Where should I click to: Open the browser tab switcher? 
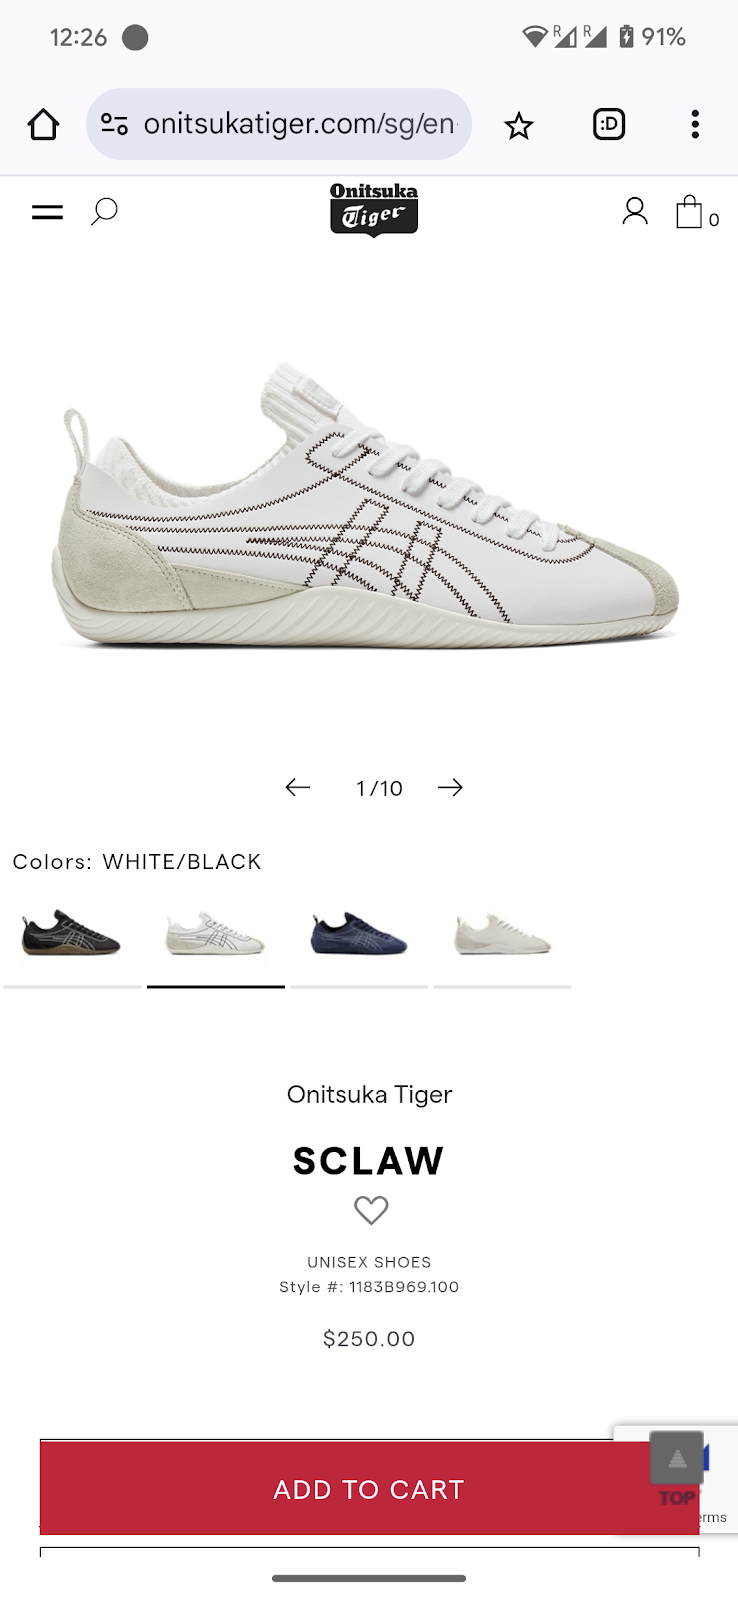(x=609, y=124)
